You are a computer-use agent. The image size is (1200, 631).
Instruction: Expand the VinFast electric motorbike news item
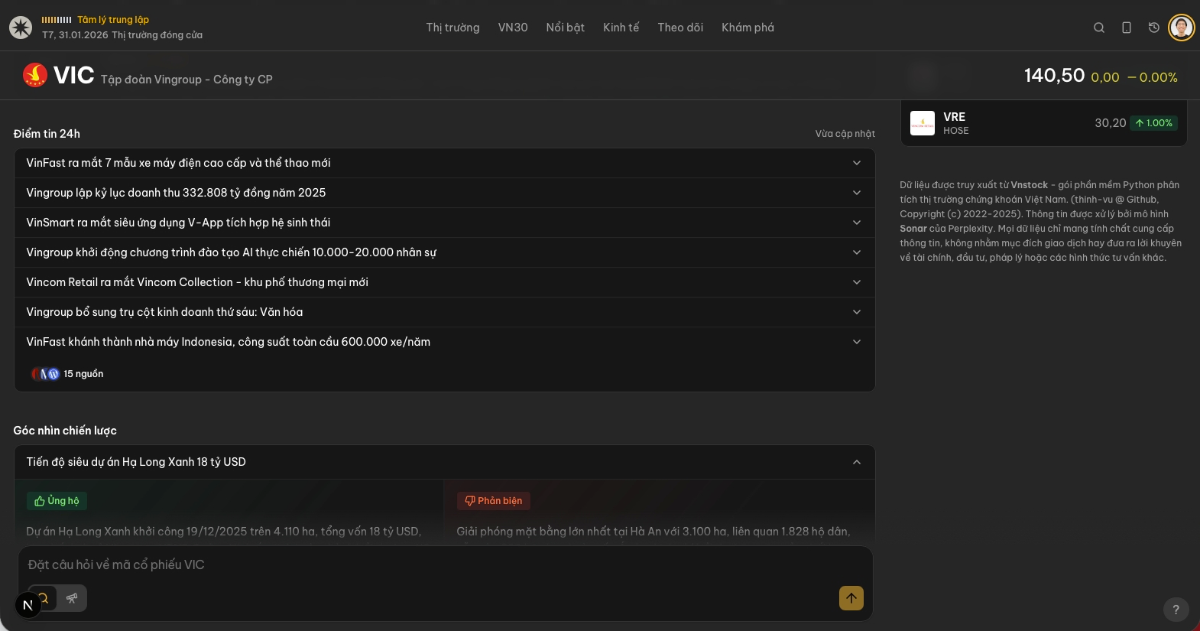click(857, 162)
